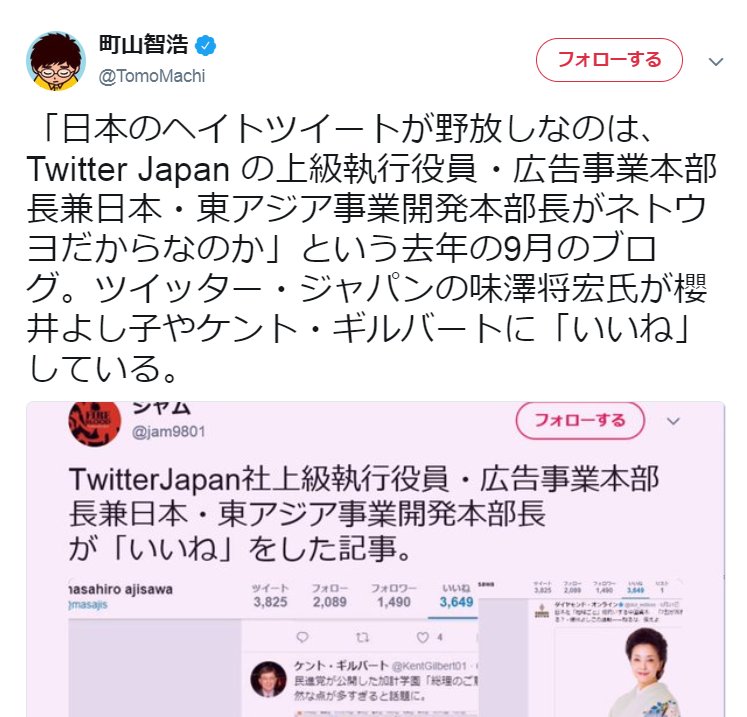Click the reply speech bubble icon
This screenshot has width=747, height=717.
[303, 637]
